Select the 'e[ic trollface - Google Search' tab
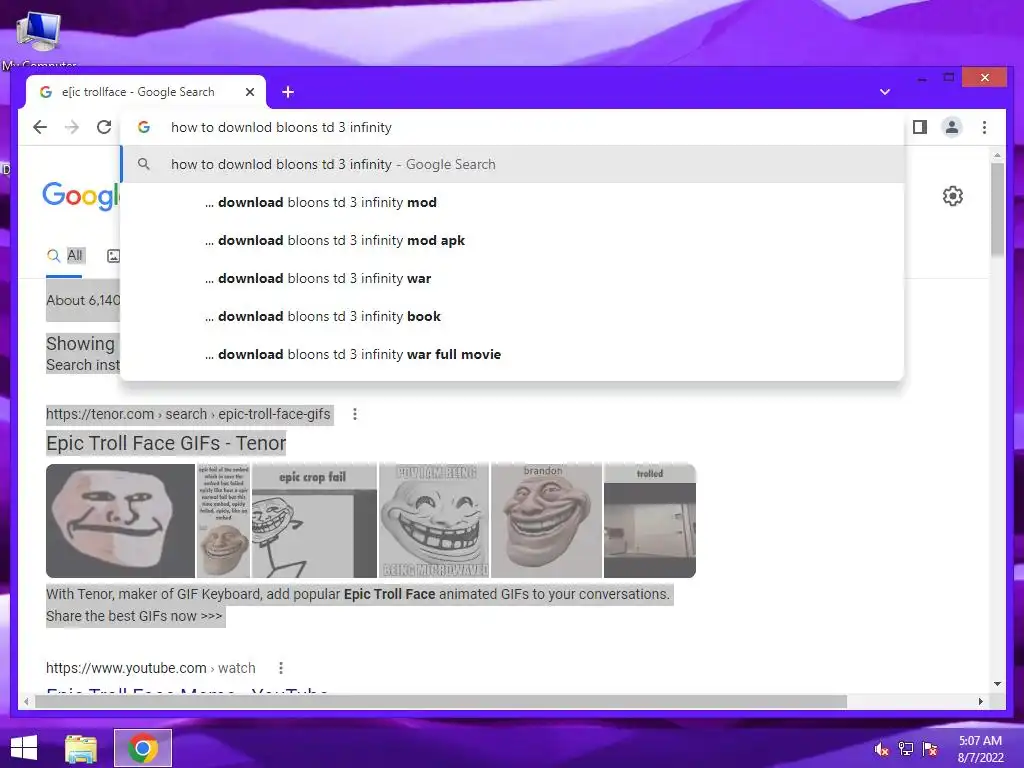This screenshot has height=768, width=1024. [146, 92]
